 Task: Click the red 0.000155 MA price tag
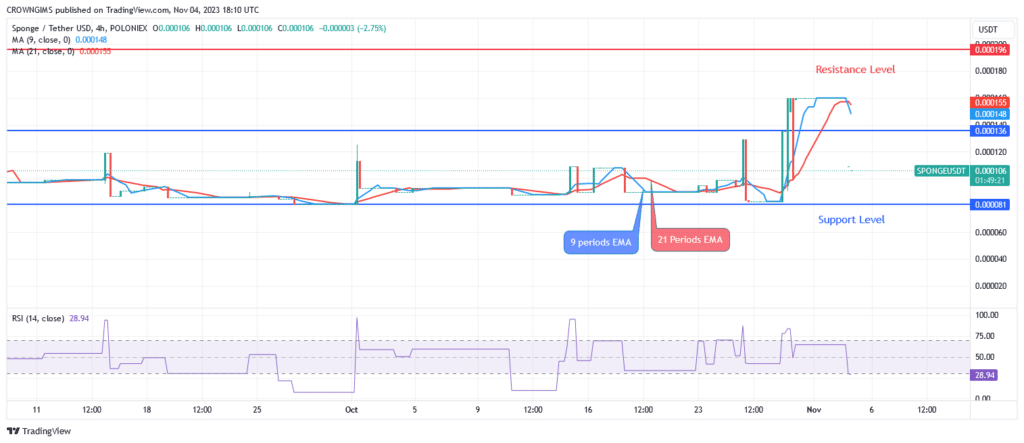[x=991, y=103]
